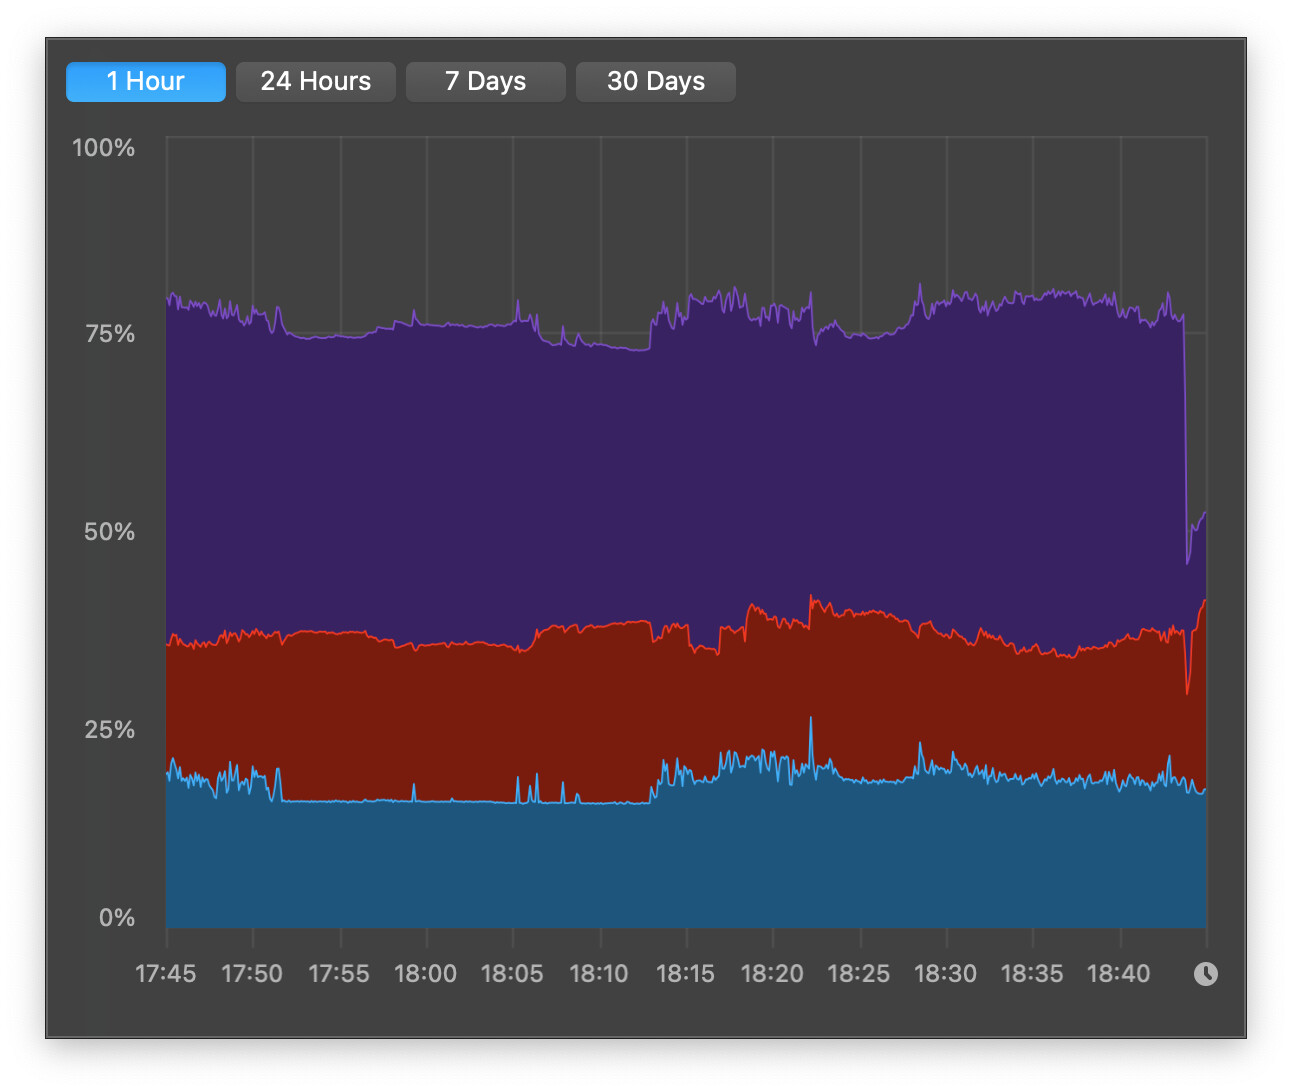The height and width of the screenshot is (1092, 1292).
Task: Click the 18:10 time label
Action: click(599, 974)
